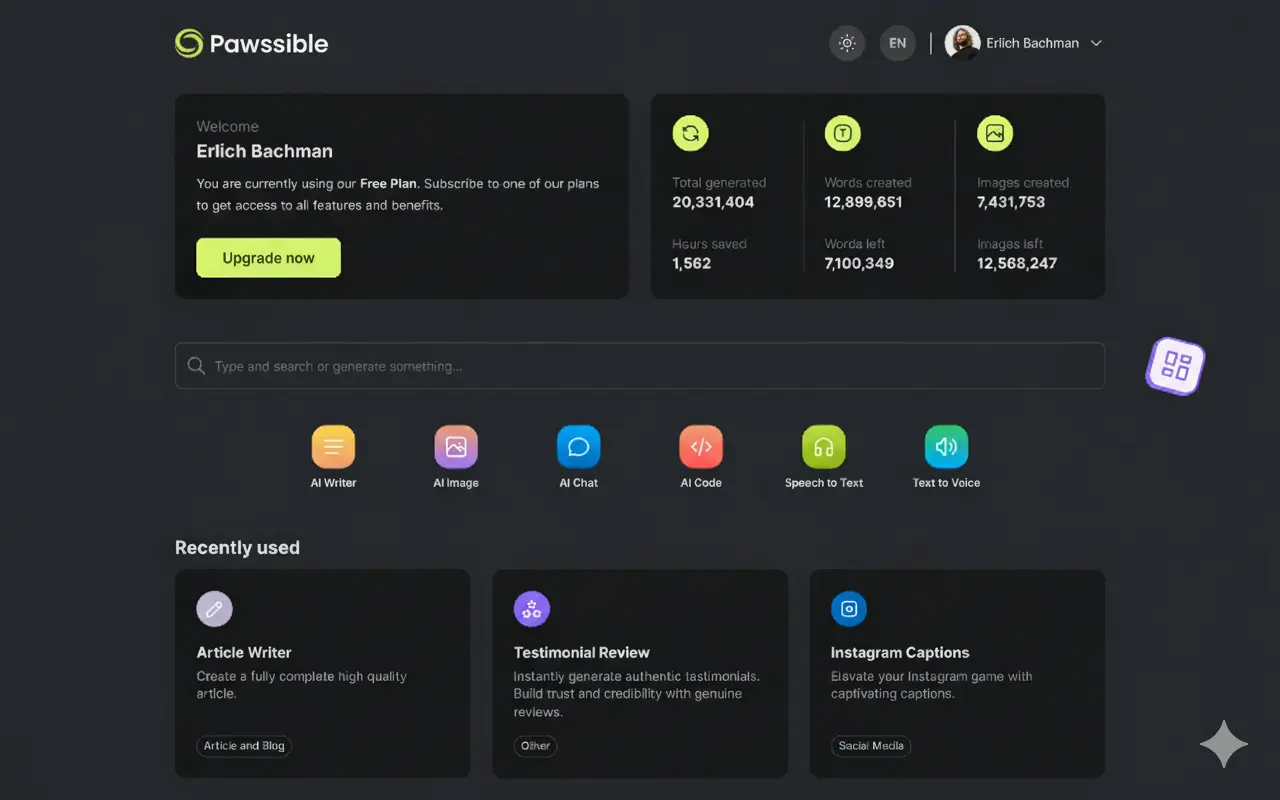Click inside the search bar
This screenshot has height=800, width=1280.
click(x=640, y=366)
